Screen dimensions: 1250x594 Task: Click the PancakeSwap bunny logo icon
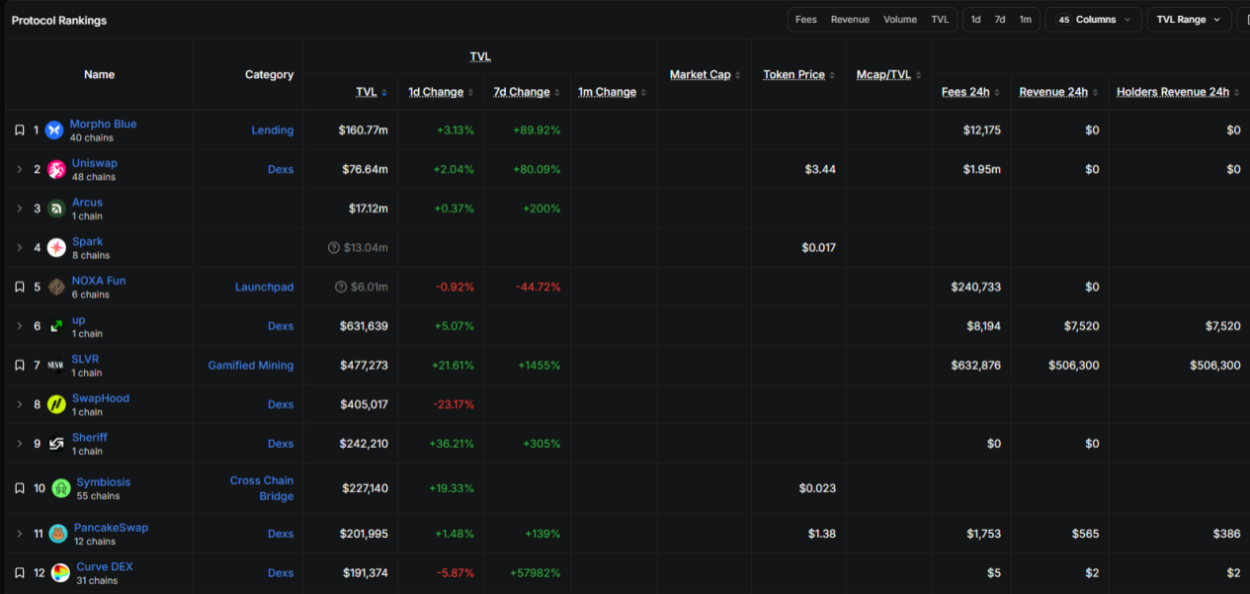(58, 534)
